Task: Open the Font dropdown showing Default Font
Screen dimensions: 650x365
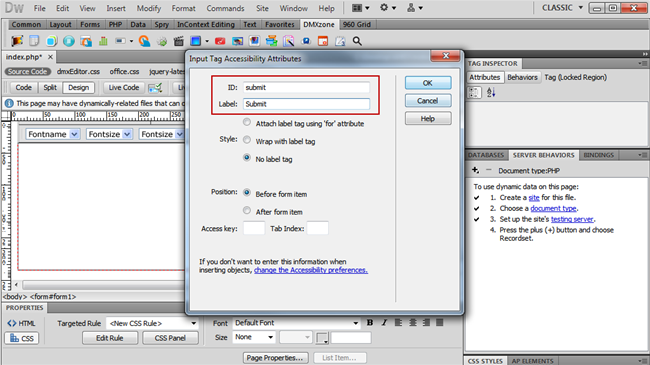Action: click(x=296, y=323)
